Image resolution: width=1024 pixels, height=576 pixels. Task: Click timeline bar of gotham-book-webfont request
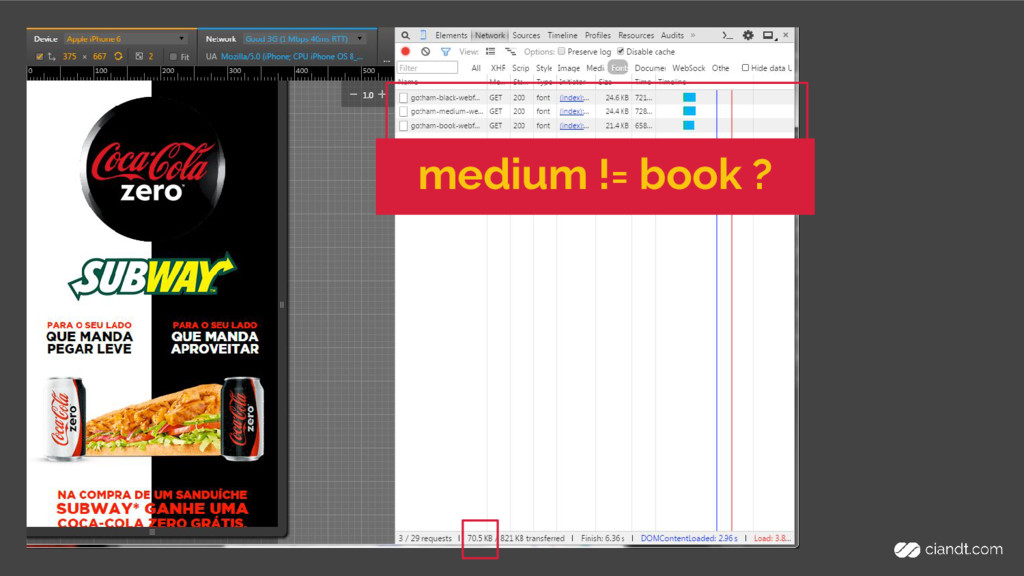tap(688, 126)
